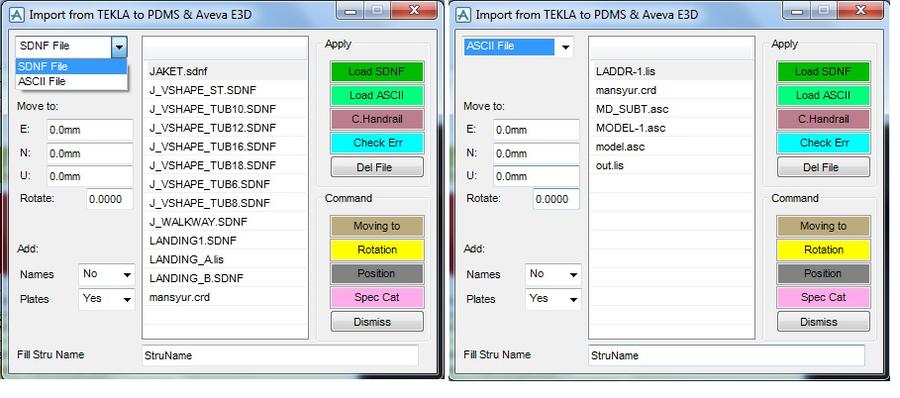Select J_VSHAPE_TUB16.SDNF file
The image size is (900, 398).
226,146
